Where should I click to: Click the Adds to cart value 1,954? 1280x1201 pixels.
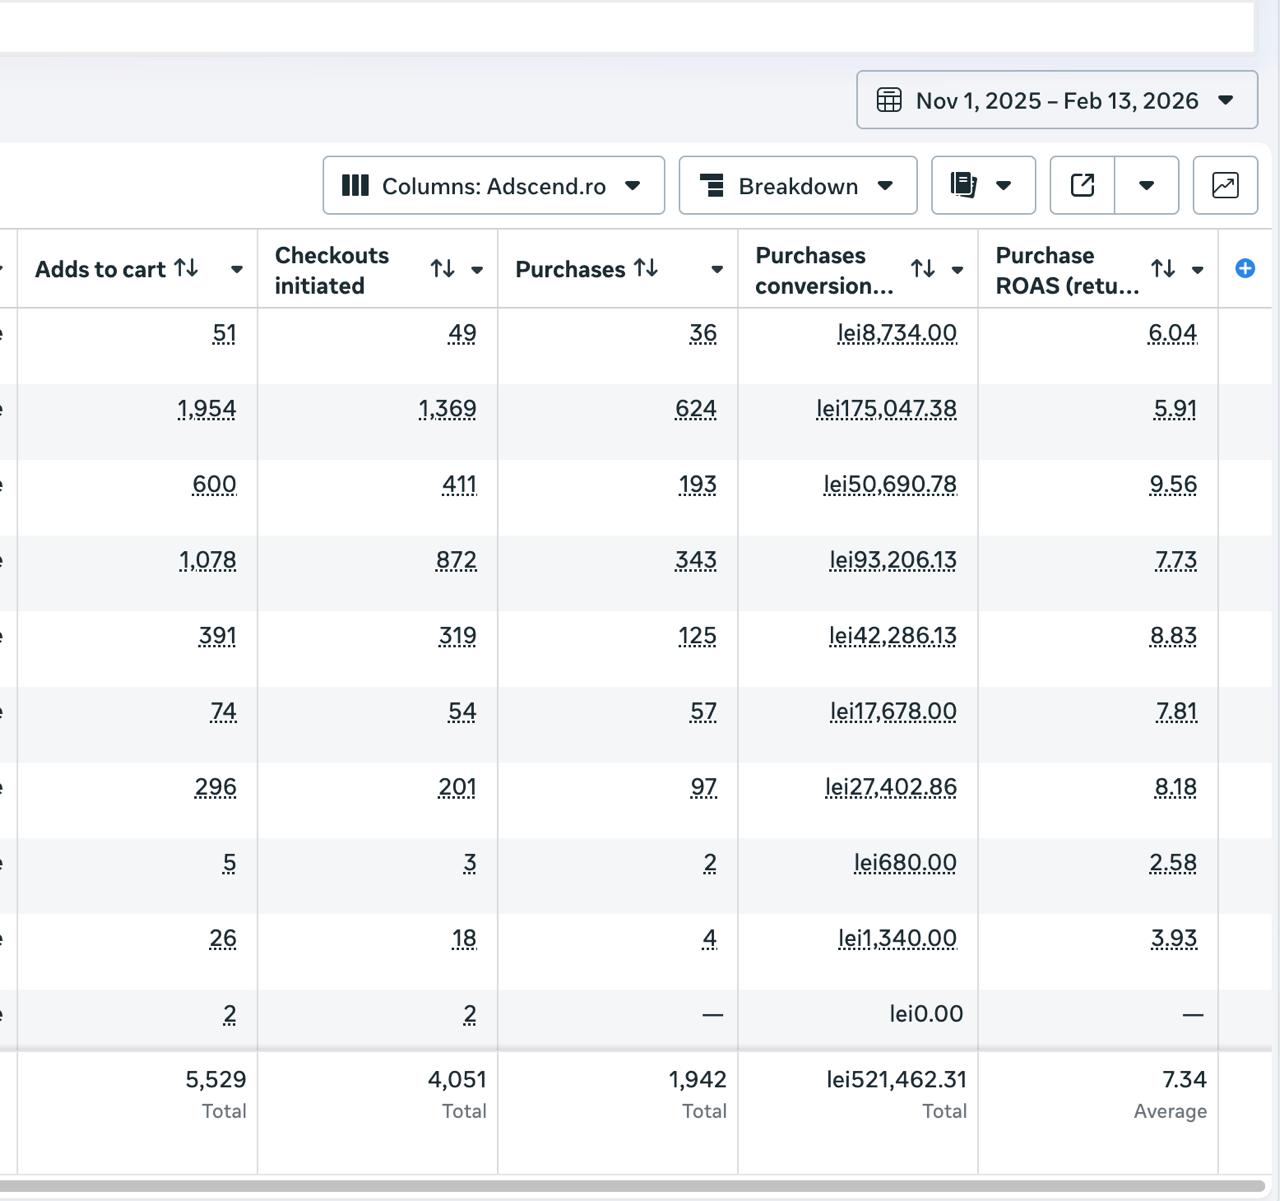pos(207,409)
